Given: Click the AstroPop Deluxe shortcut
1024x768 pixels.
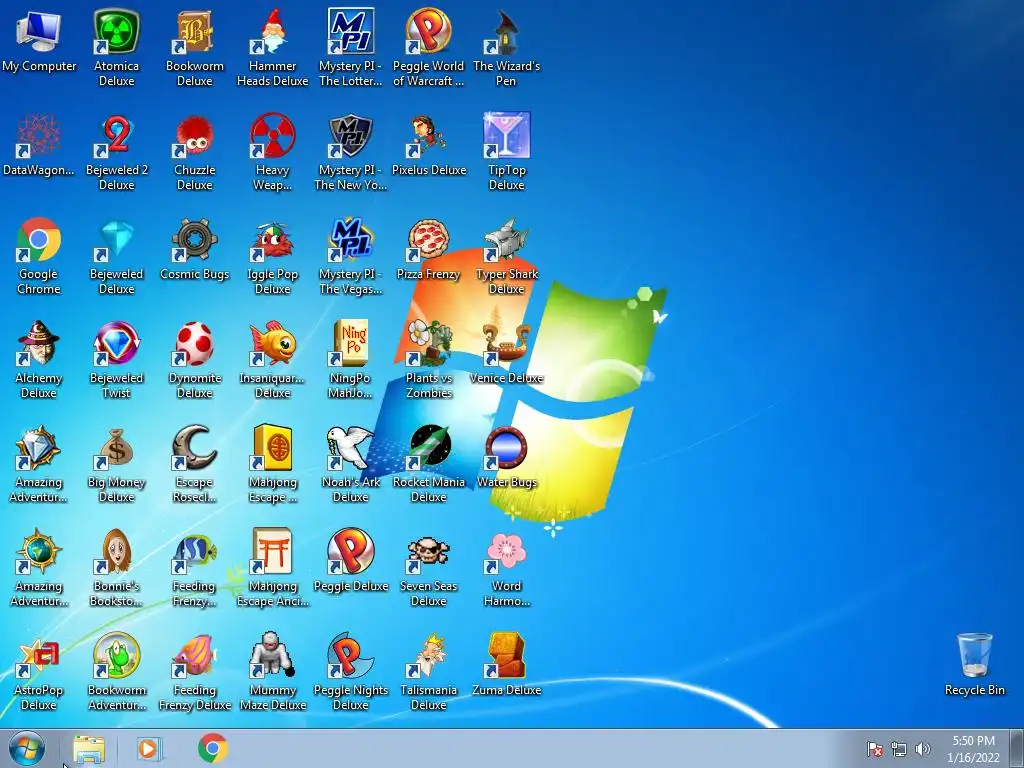Looking at the screenshot, I should 39,656.
